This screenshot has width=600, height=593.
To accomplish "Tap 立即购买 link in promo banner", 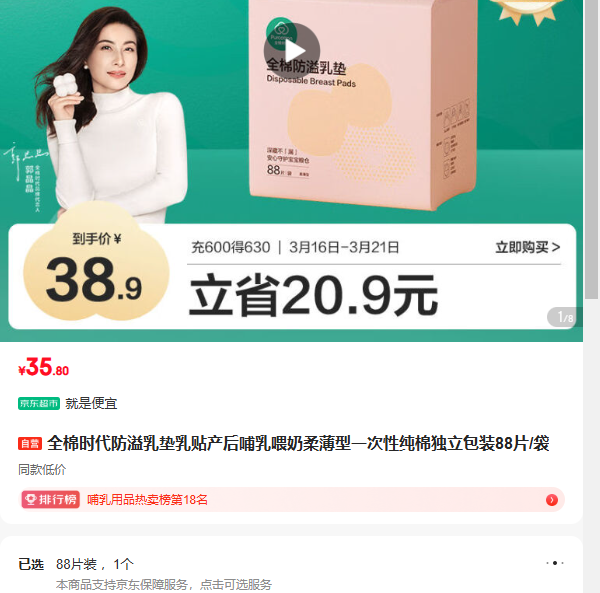I will (x=528, y=247).
